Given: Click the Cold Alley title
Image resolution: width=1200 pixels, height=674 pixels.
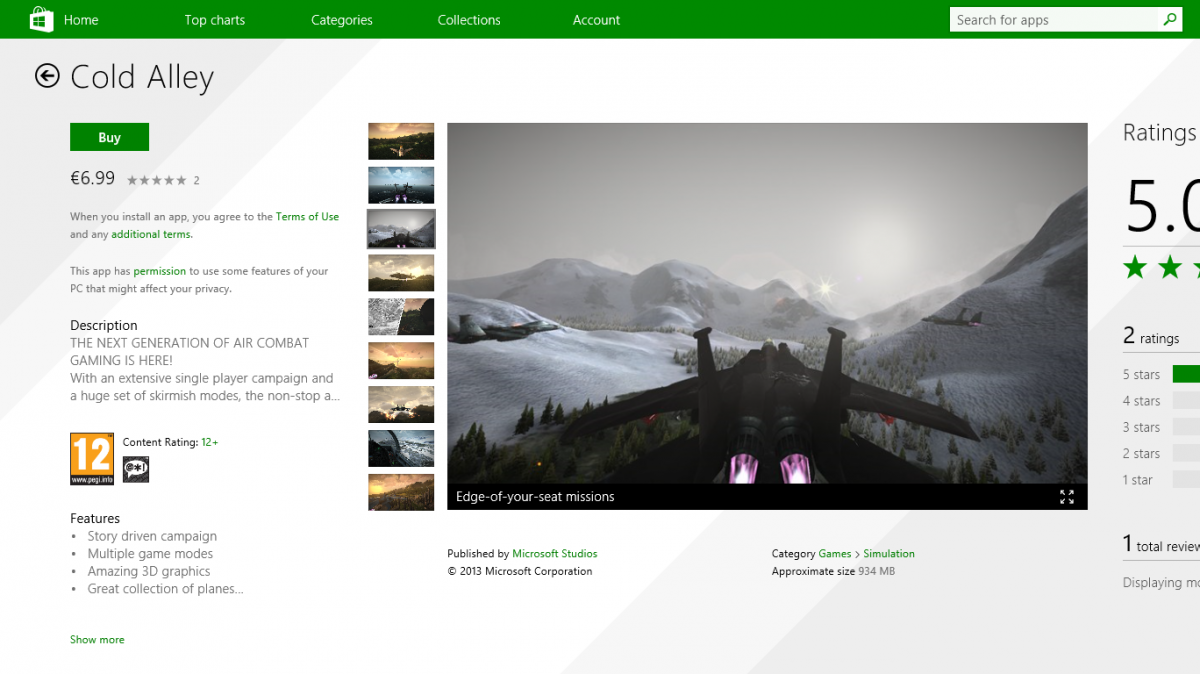Looking at the screenshot, I should [142, 77].
